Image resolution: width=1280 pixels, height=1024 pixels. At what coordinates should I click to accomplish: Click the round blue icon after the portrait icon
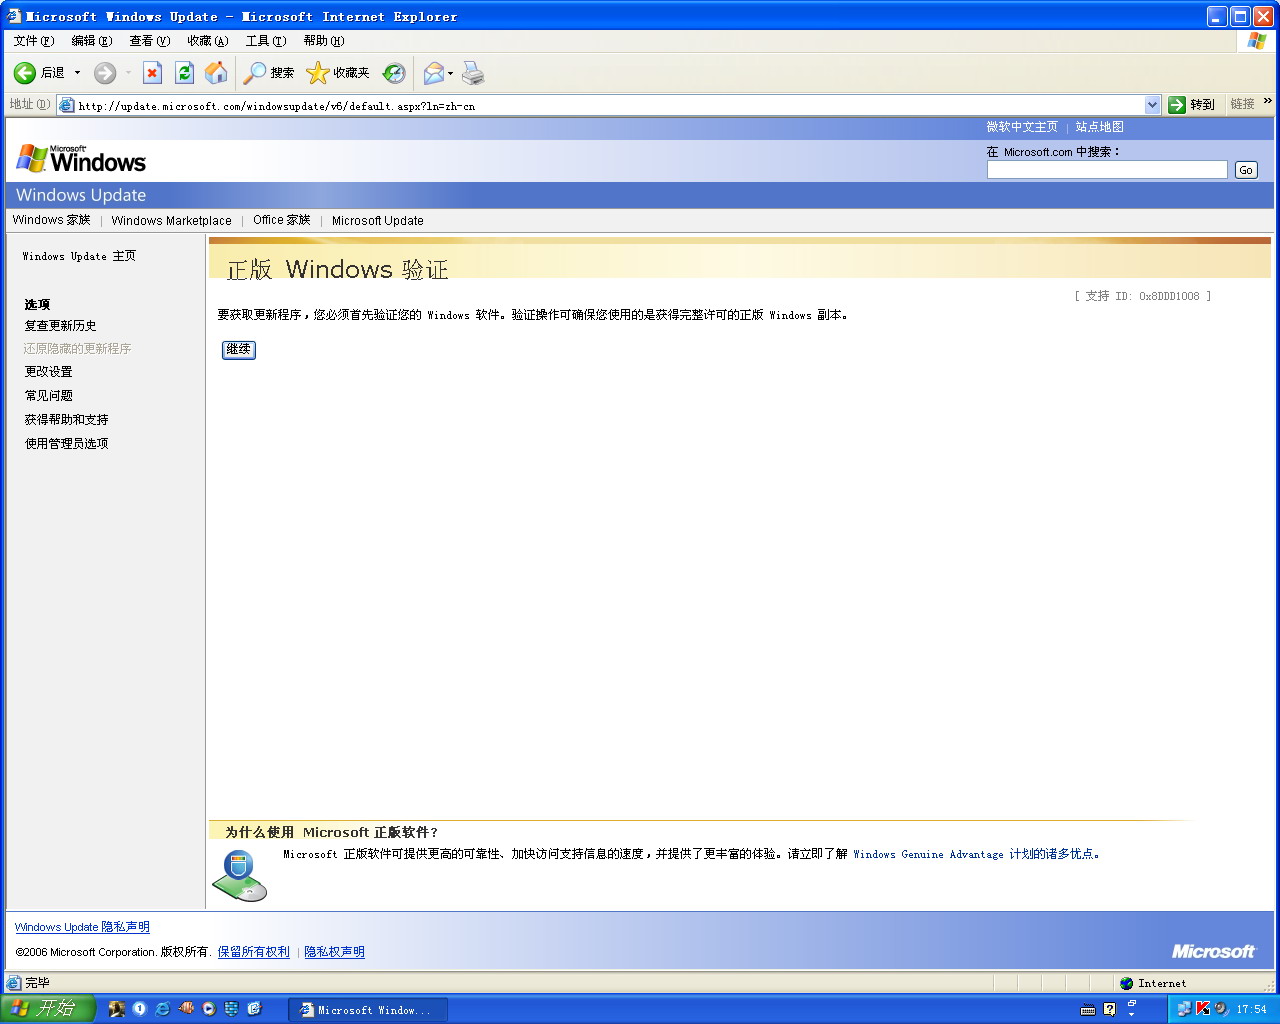(x=139, y=1009)
